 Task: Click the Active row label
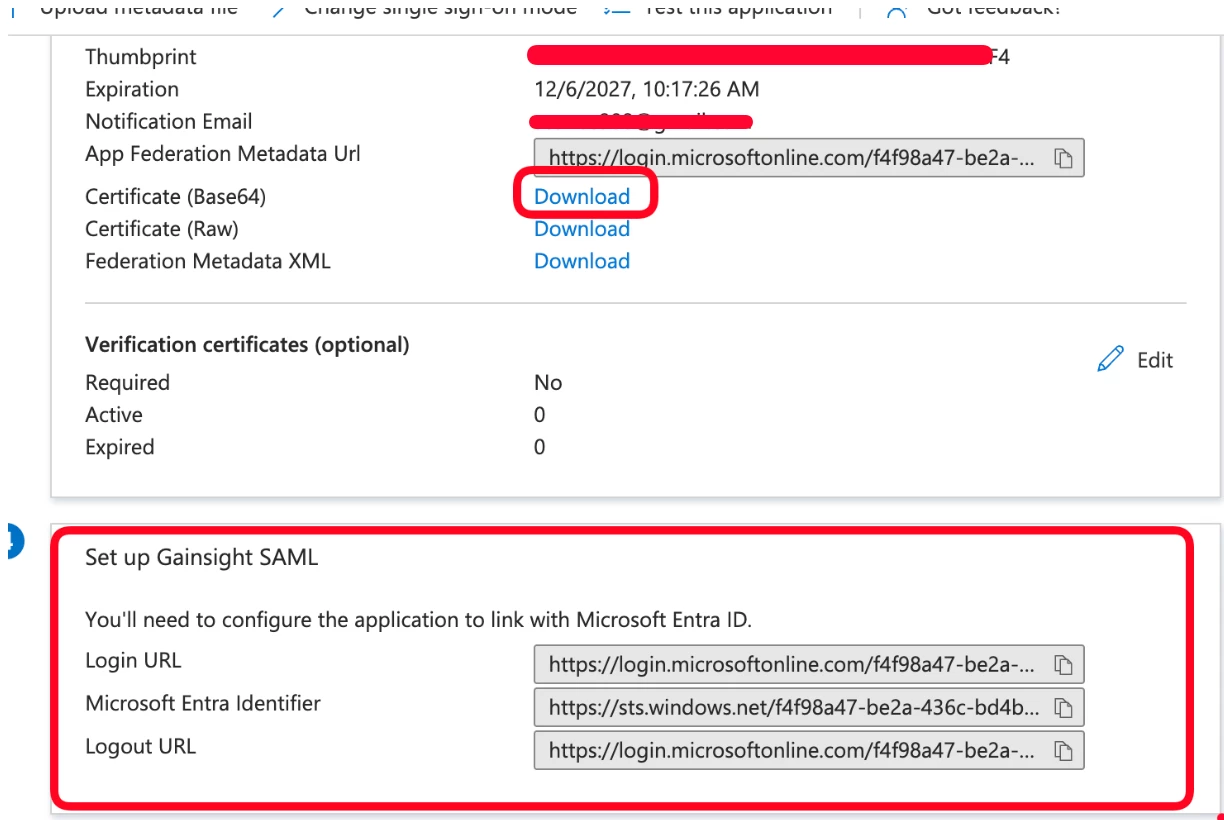(114, 415)
